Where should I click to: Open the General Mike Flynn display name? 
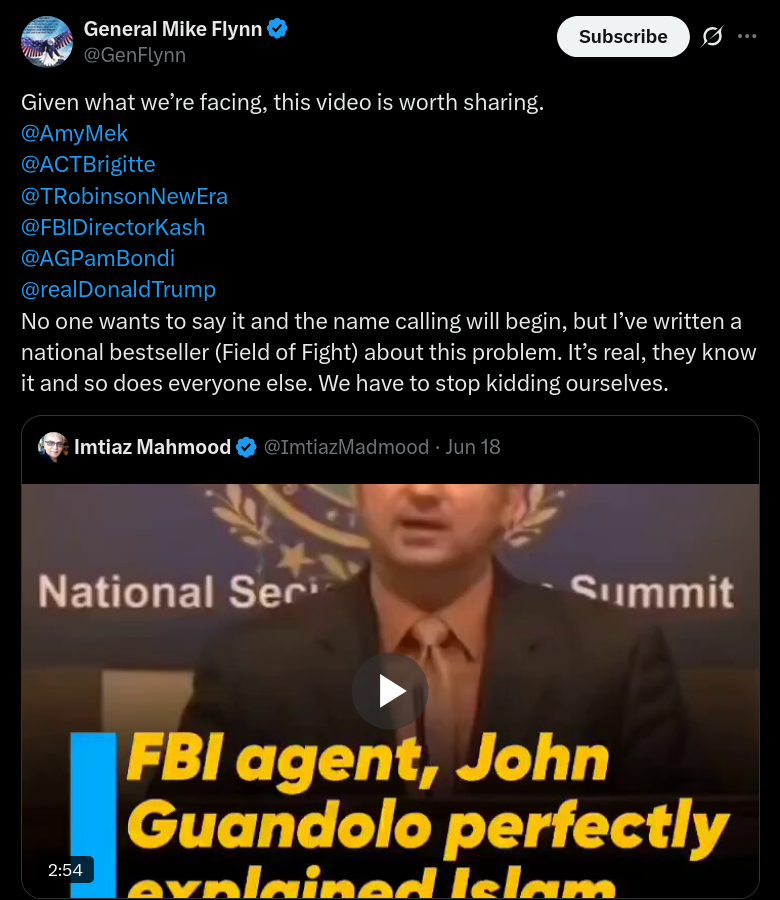point(173,29)
